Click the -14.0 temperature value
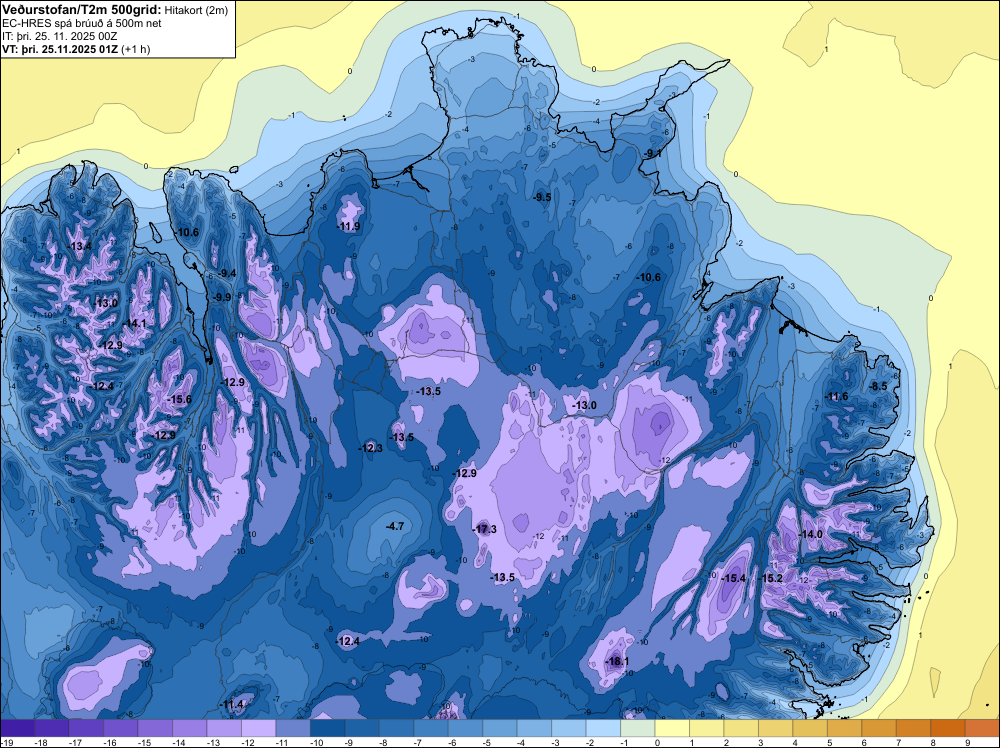This screenshot has width=1000, height=748. (811, 534)
